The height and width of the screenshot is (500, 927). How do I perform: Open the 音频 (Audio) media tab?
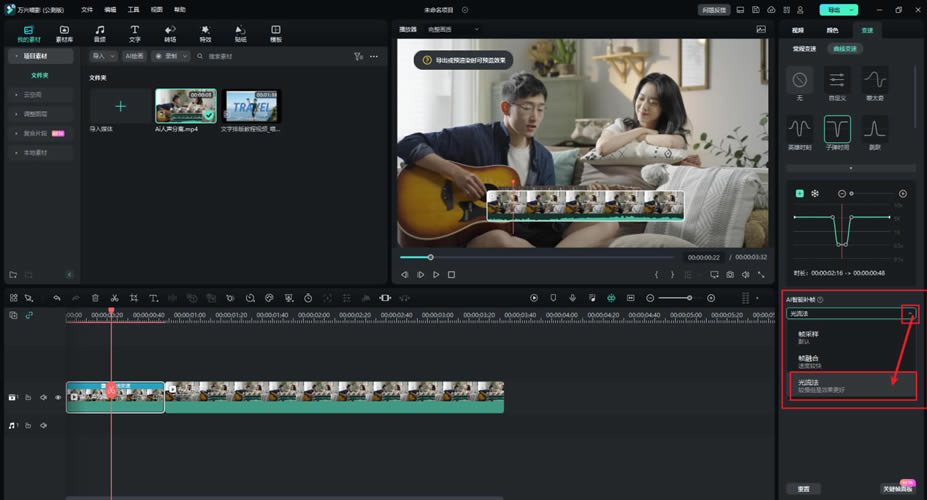(x=99, y=33)
